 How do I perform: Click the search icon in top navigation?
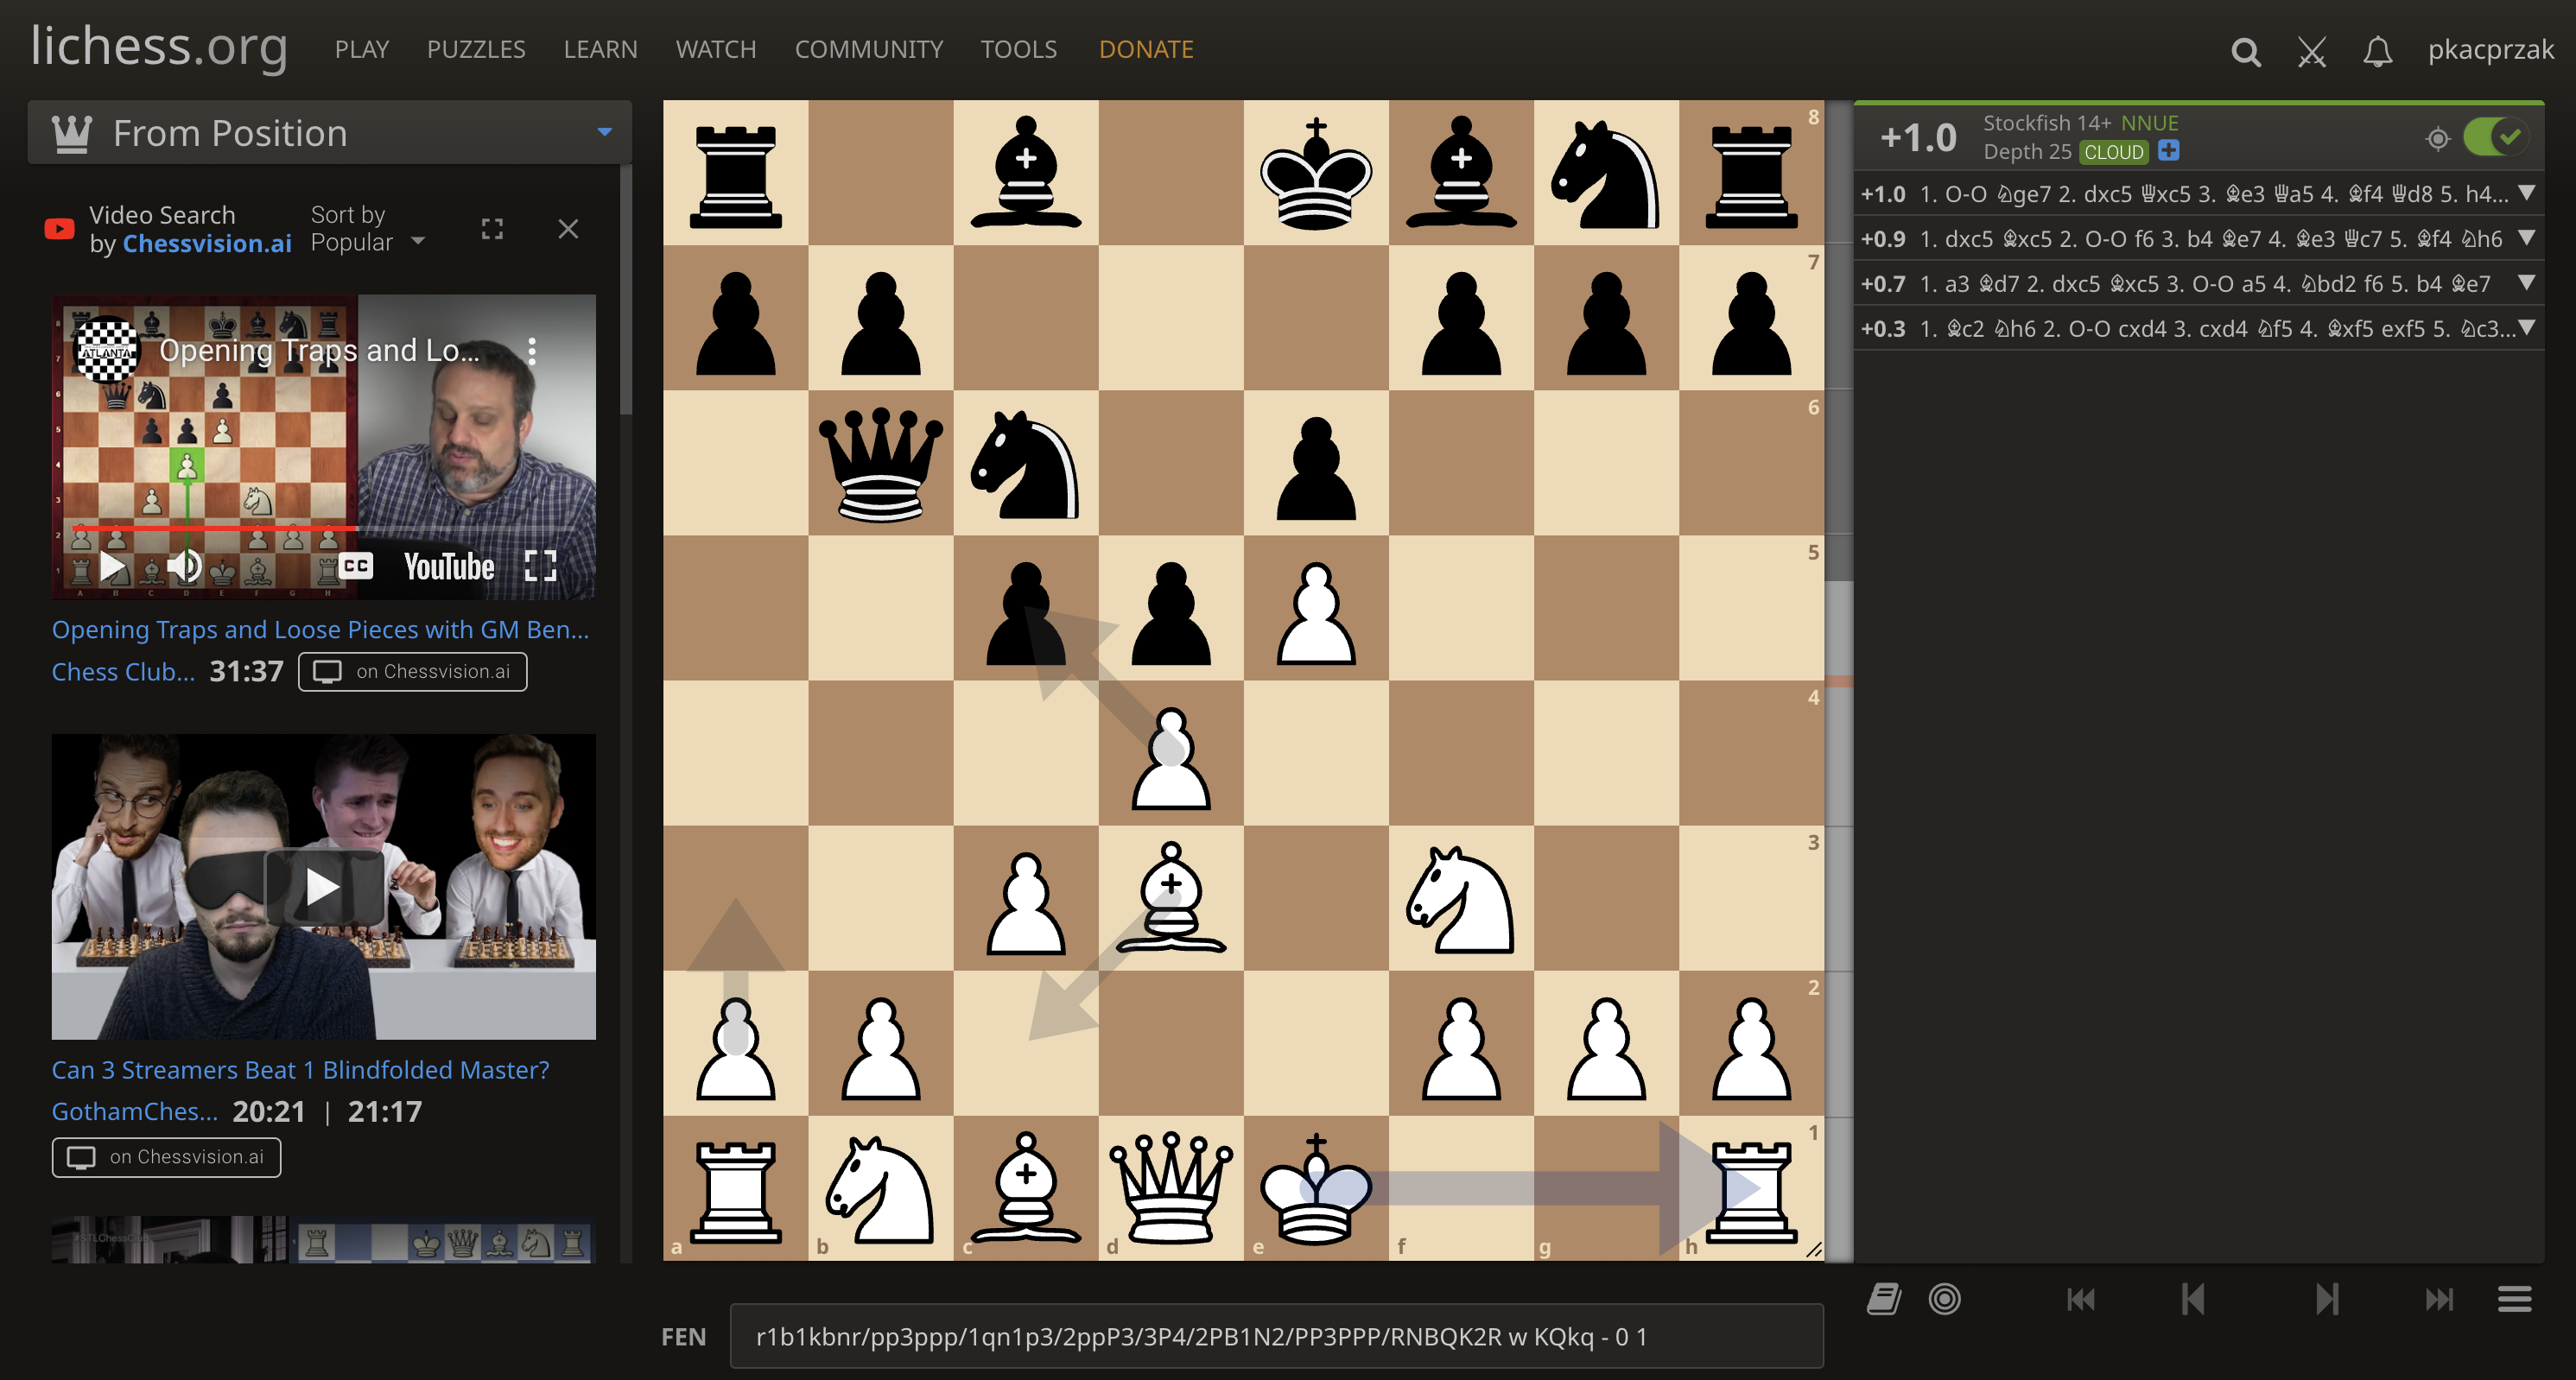click(x=2245, y=47)
